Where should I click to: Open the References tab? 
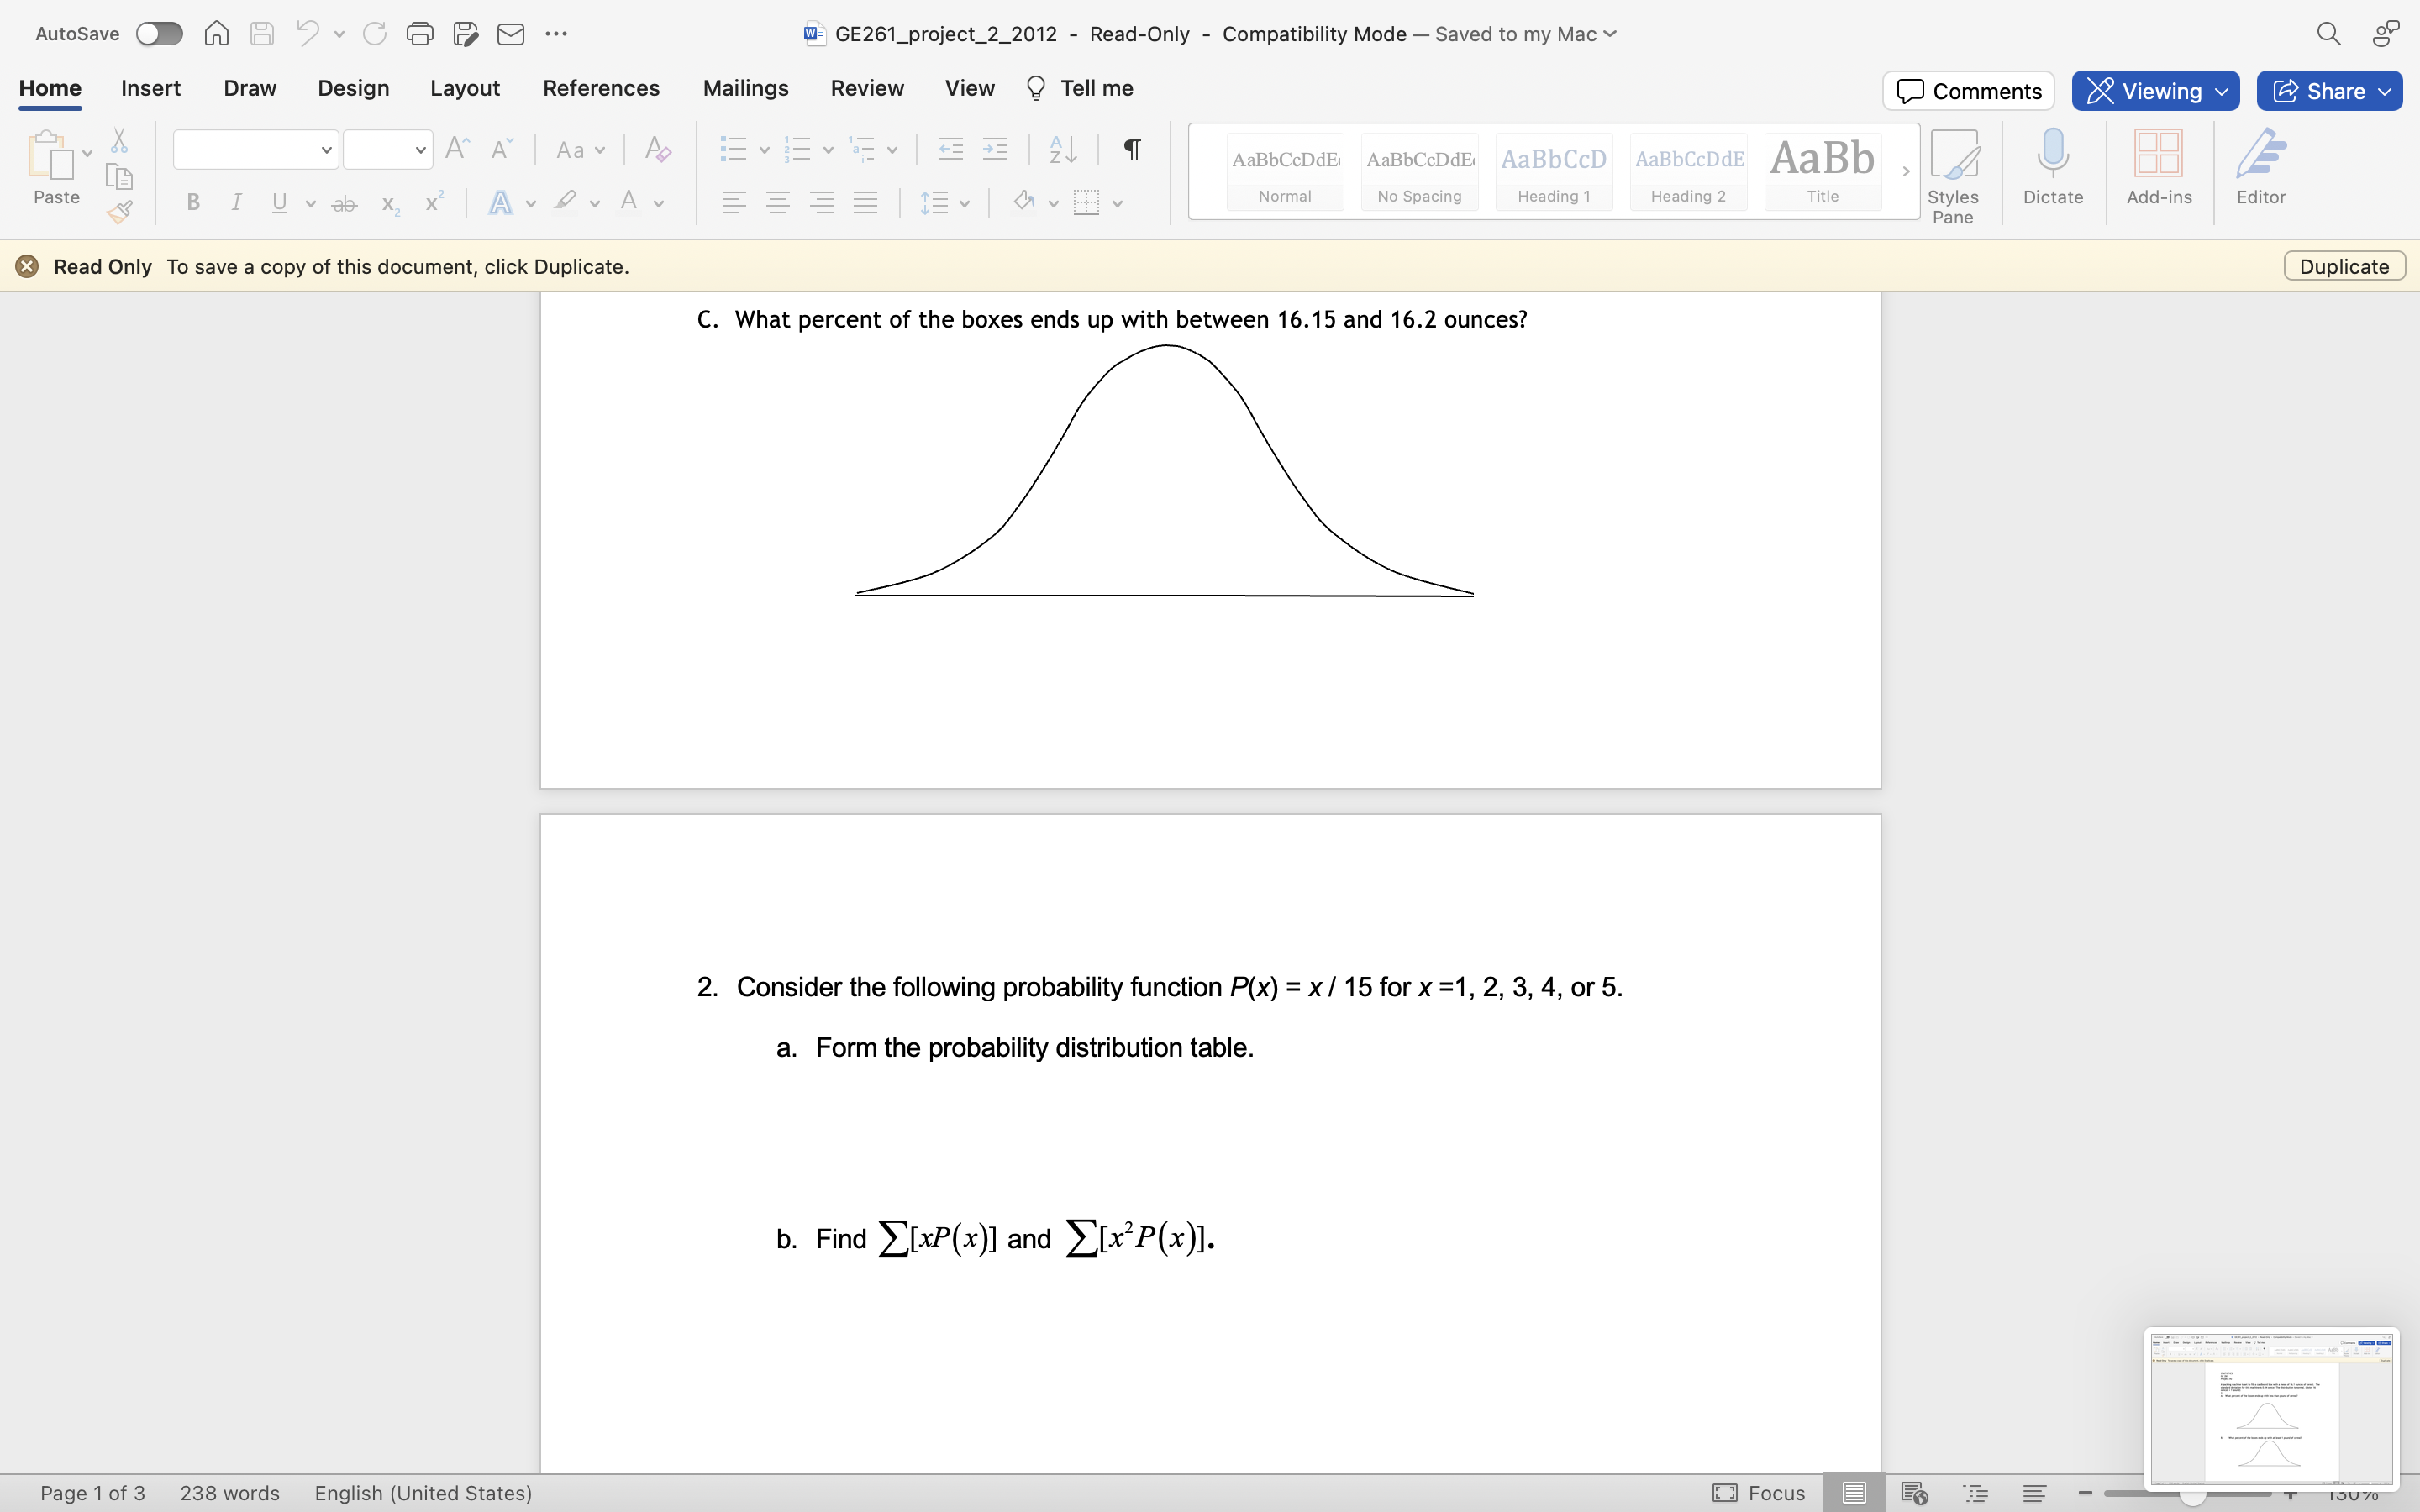(x=600, y=88)
